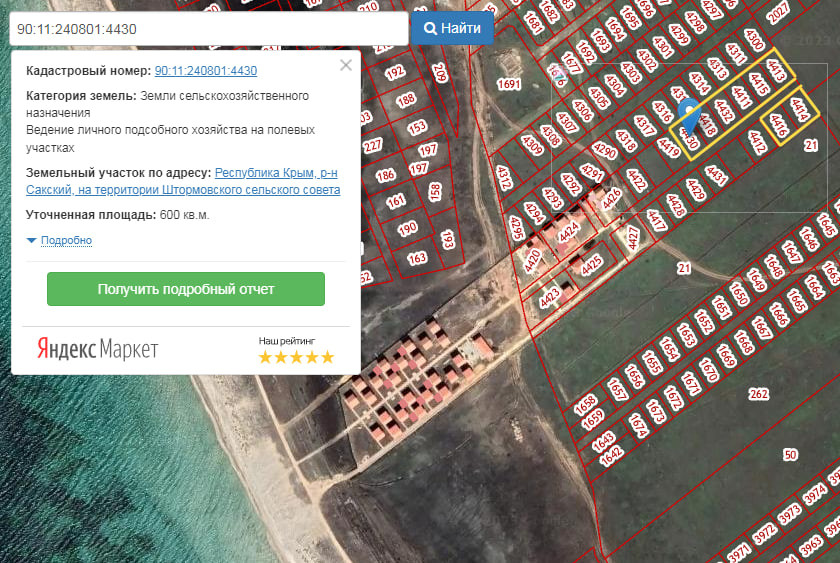Click the blue location pin on the map
This screenshot has height=563, width=840.
coord(689,115)
